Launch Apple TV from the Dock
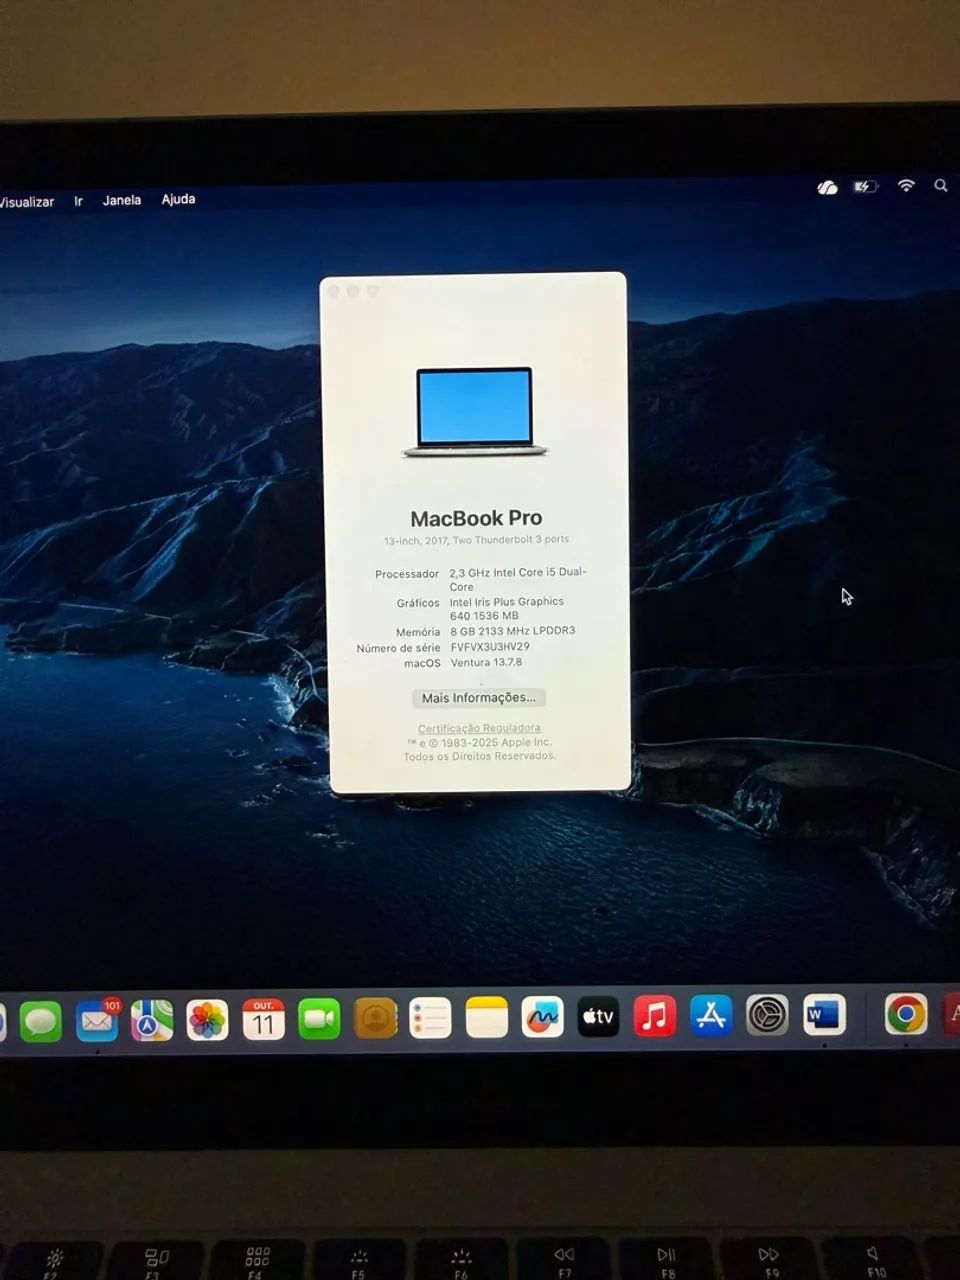This screenshot has width=960, height=1280. pyautogui.click(x=598, y=1017)
